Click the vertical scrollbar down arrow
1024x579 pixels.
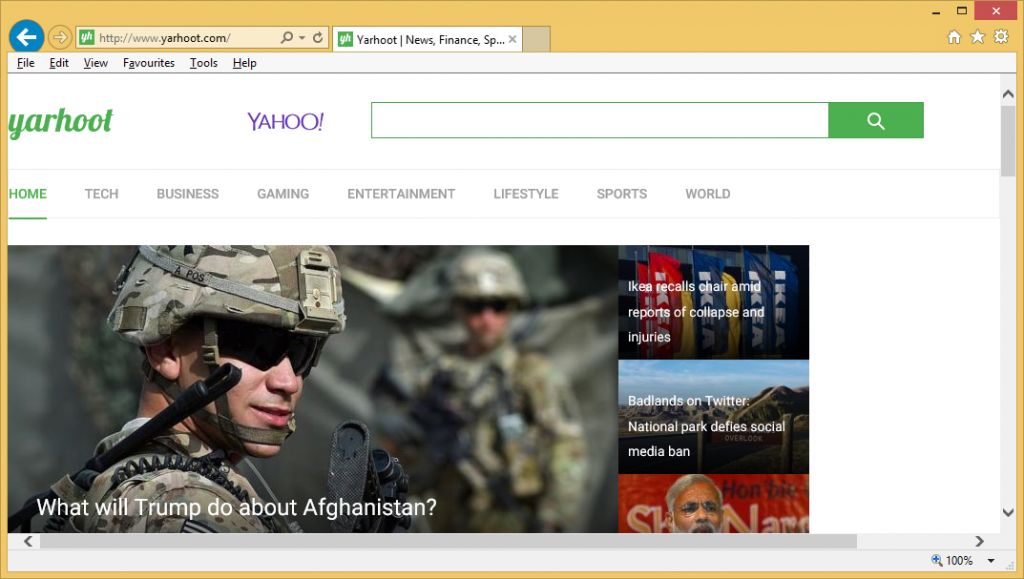tap(1008, 513)
